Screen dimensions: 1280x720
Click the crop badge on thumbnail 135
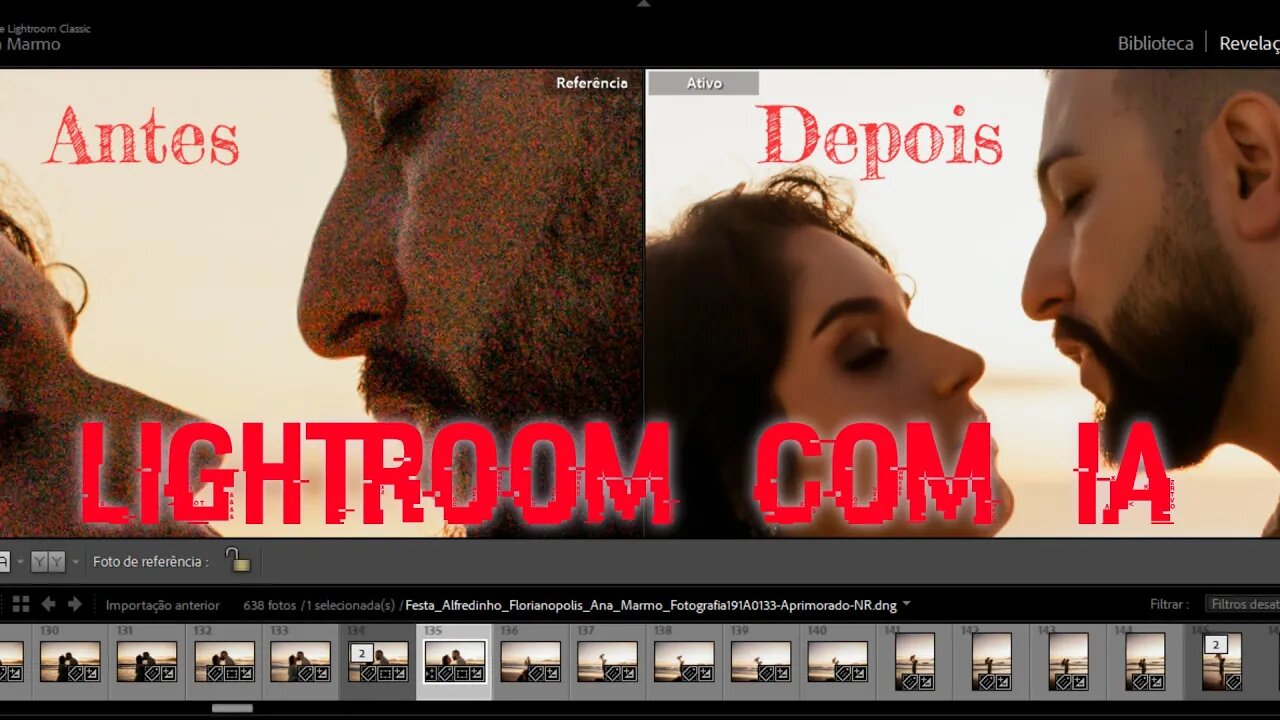click(x=461, y=673)
